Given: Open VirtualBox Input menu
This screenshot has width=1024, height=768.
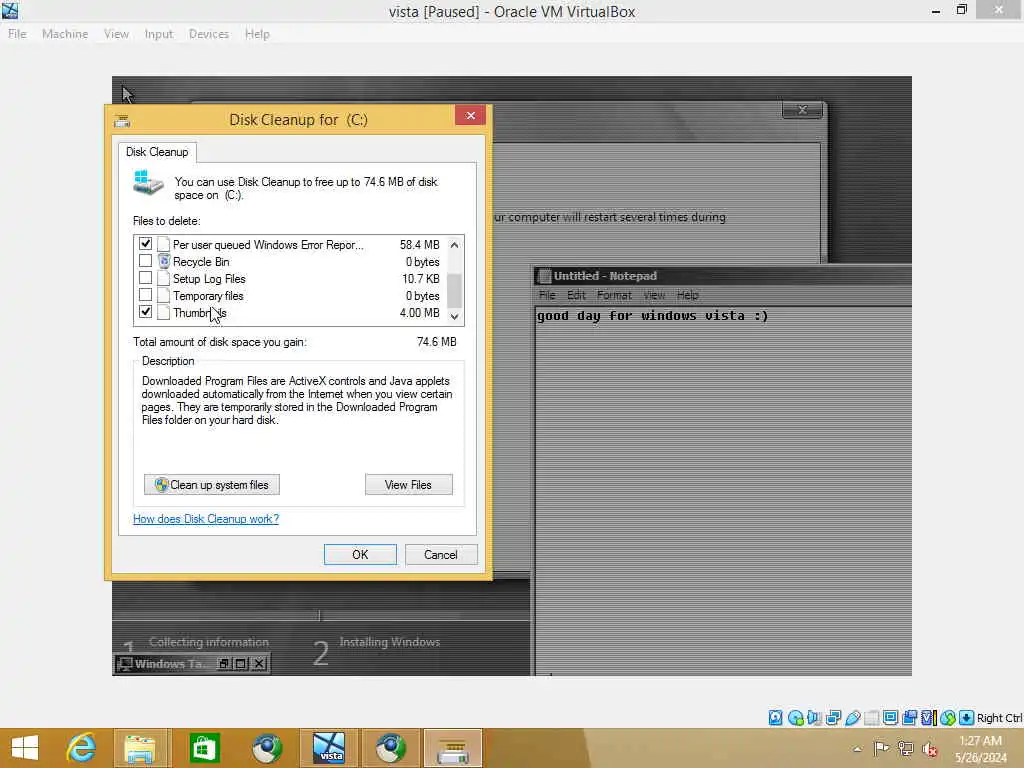Looking at the screenshot, I should pos(159,34).
